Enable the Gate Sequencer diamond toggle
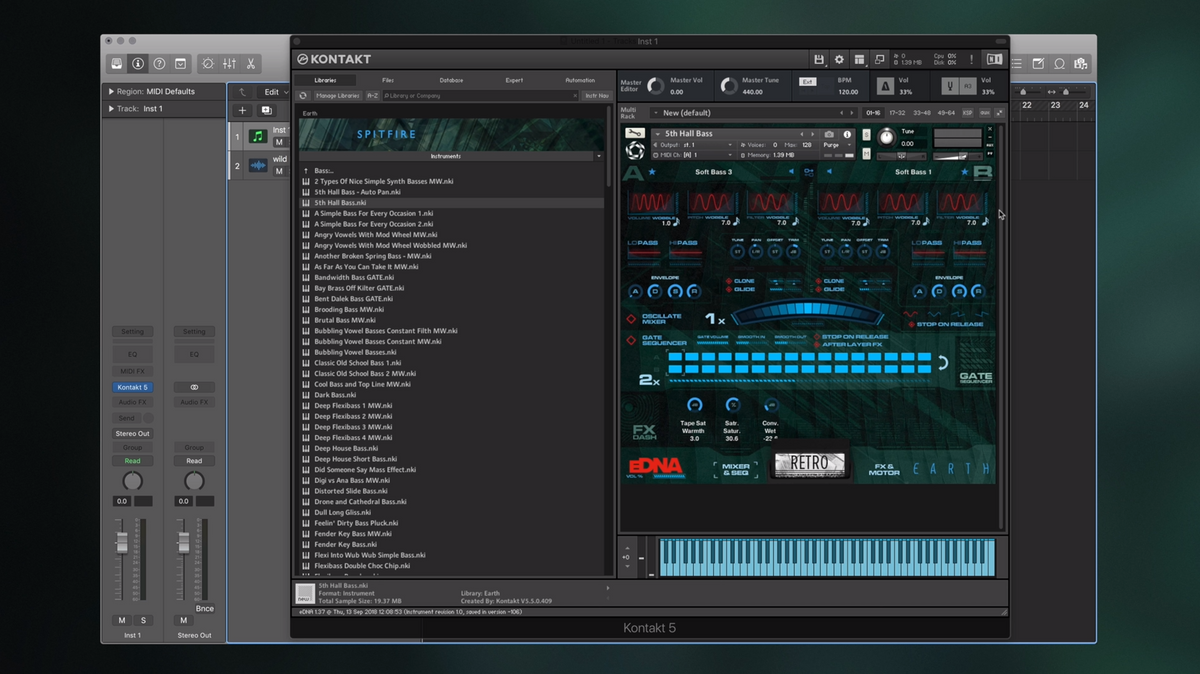 631,340
